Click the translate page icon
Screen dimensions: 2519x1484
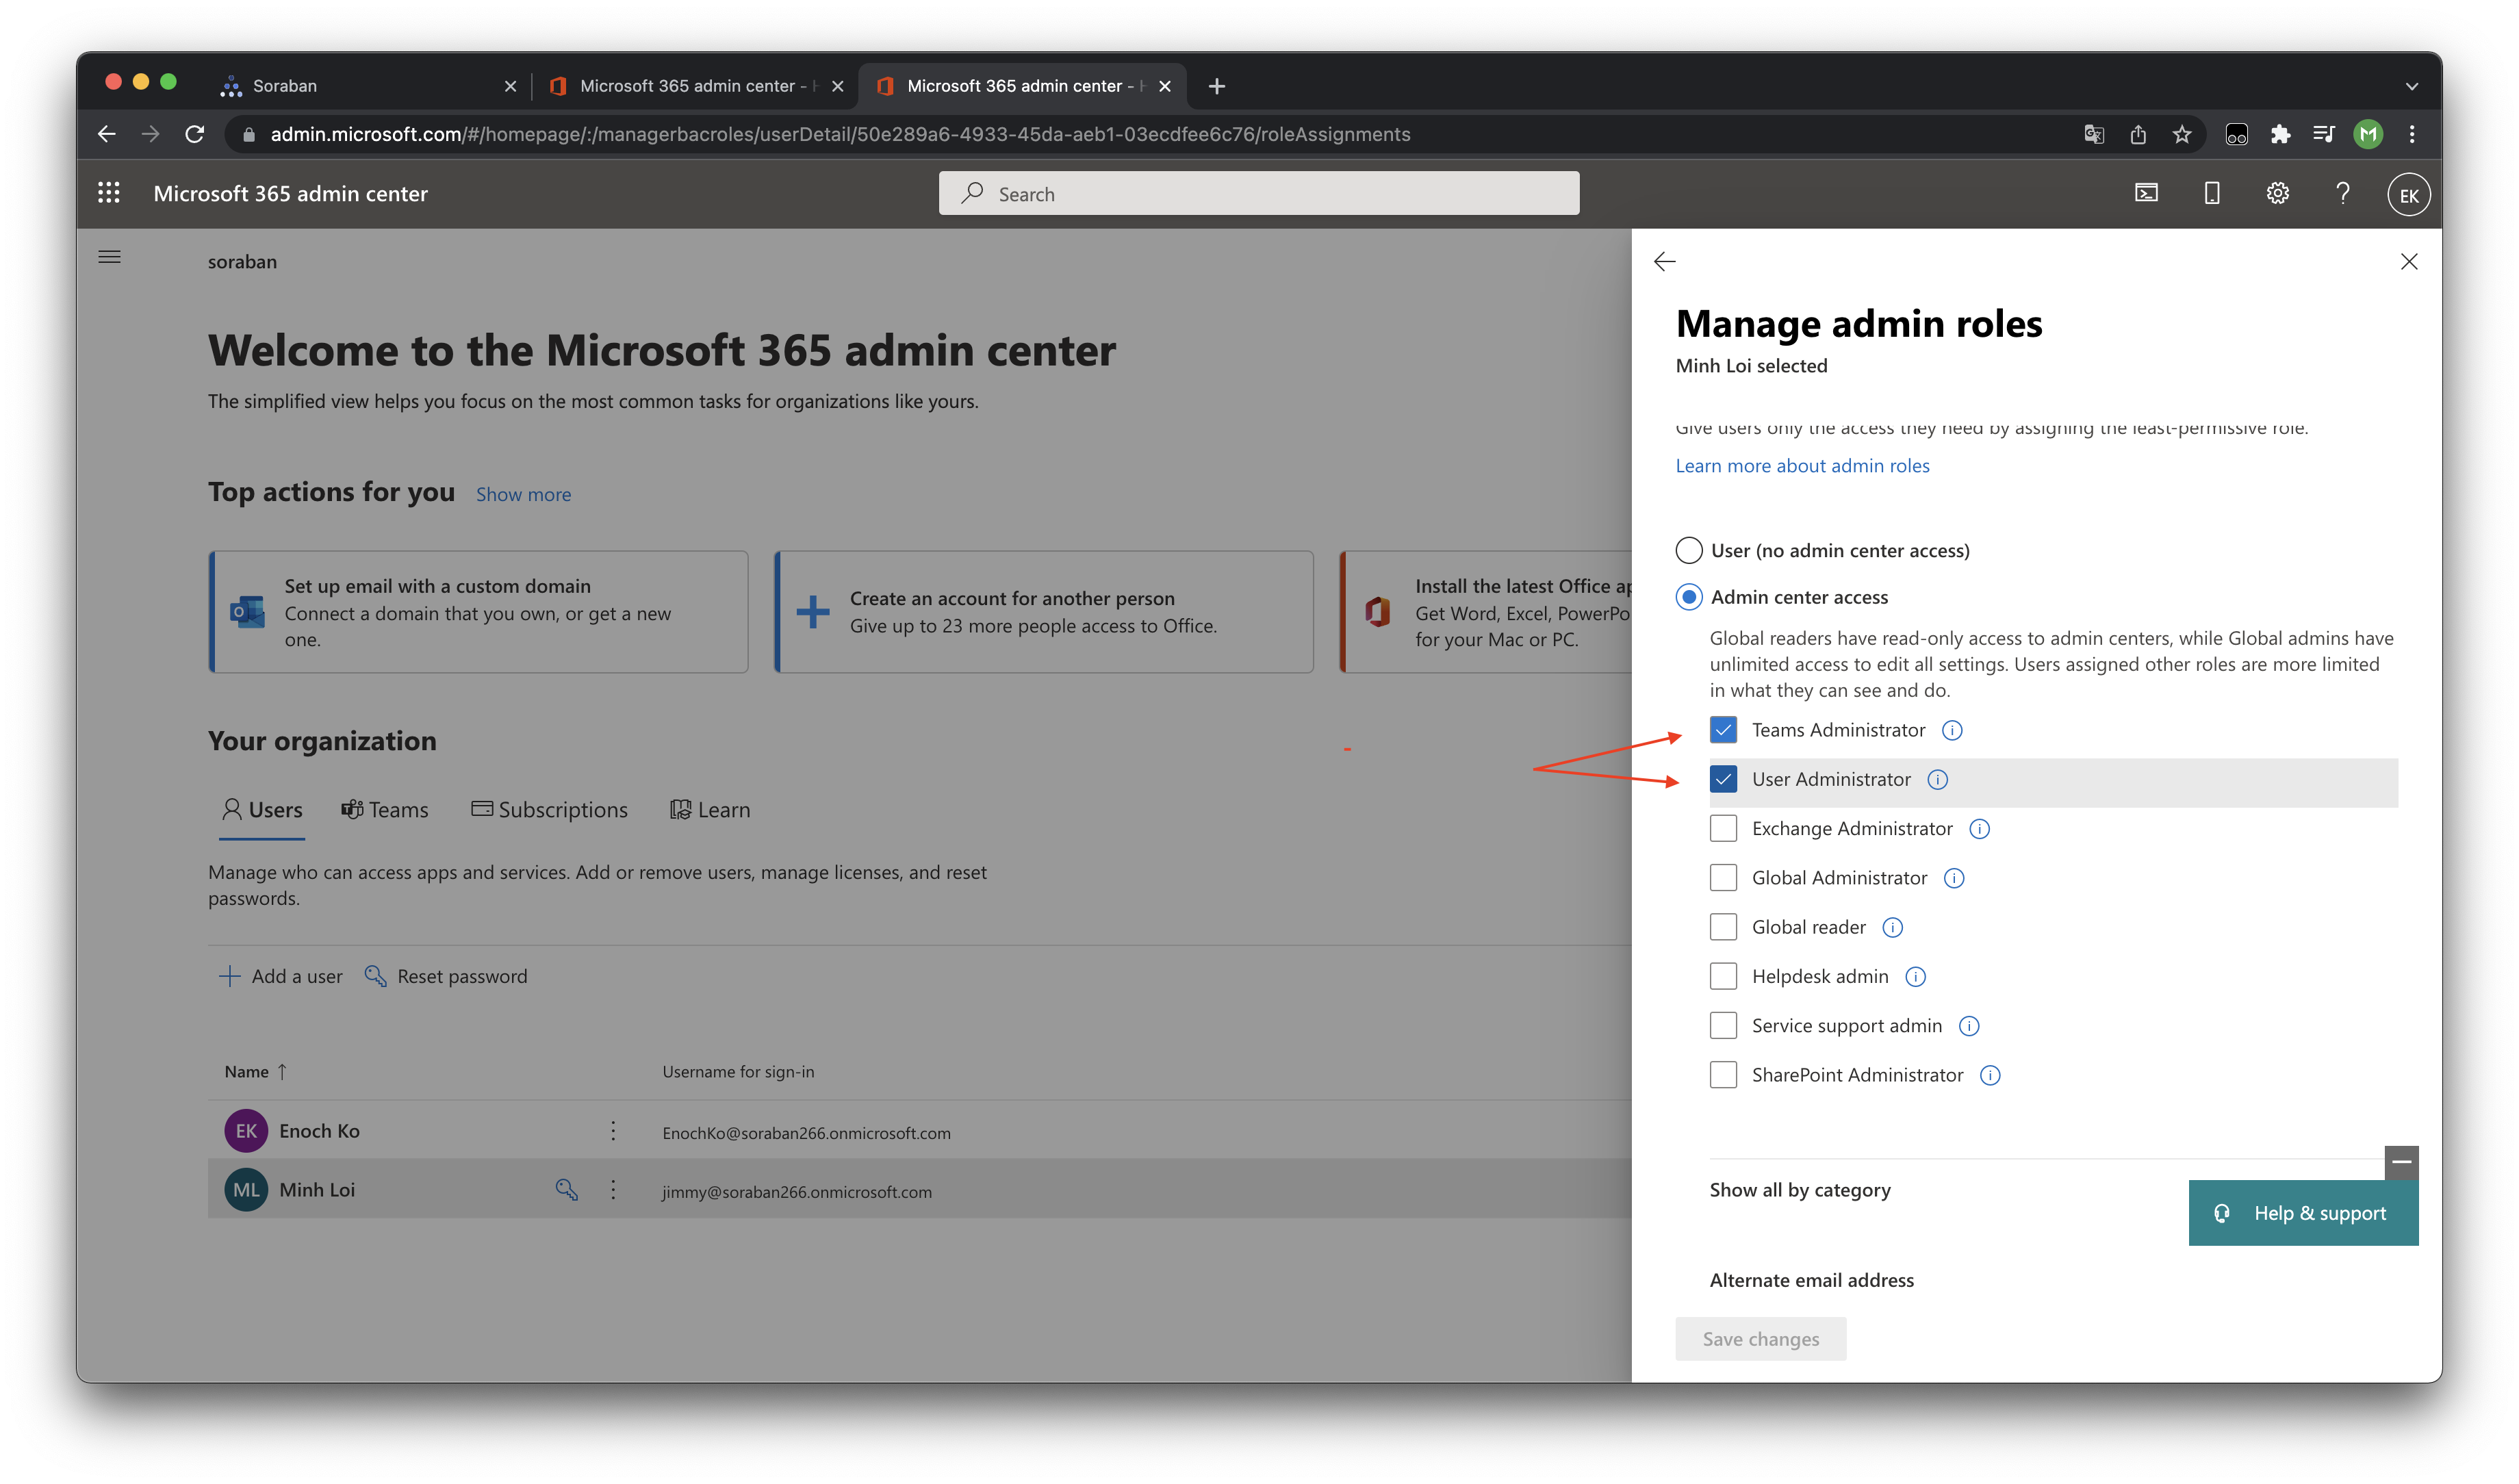point(2094,134)
